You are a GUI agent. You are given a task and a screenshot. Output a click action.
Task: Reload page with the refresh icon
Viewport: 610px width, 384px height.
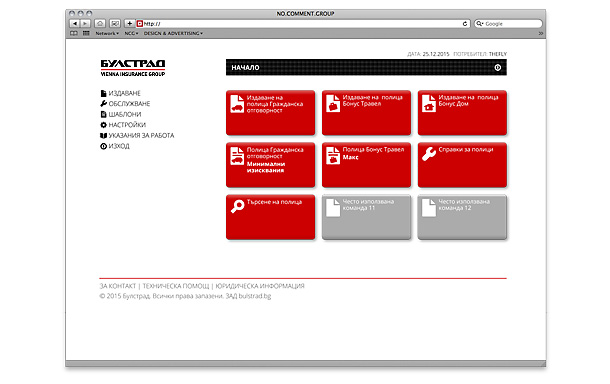pyautogui.click(x=465, y=24)
